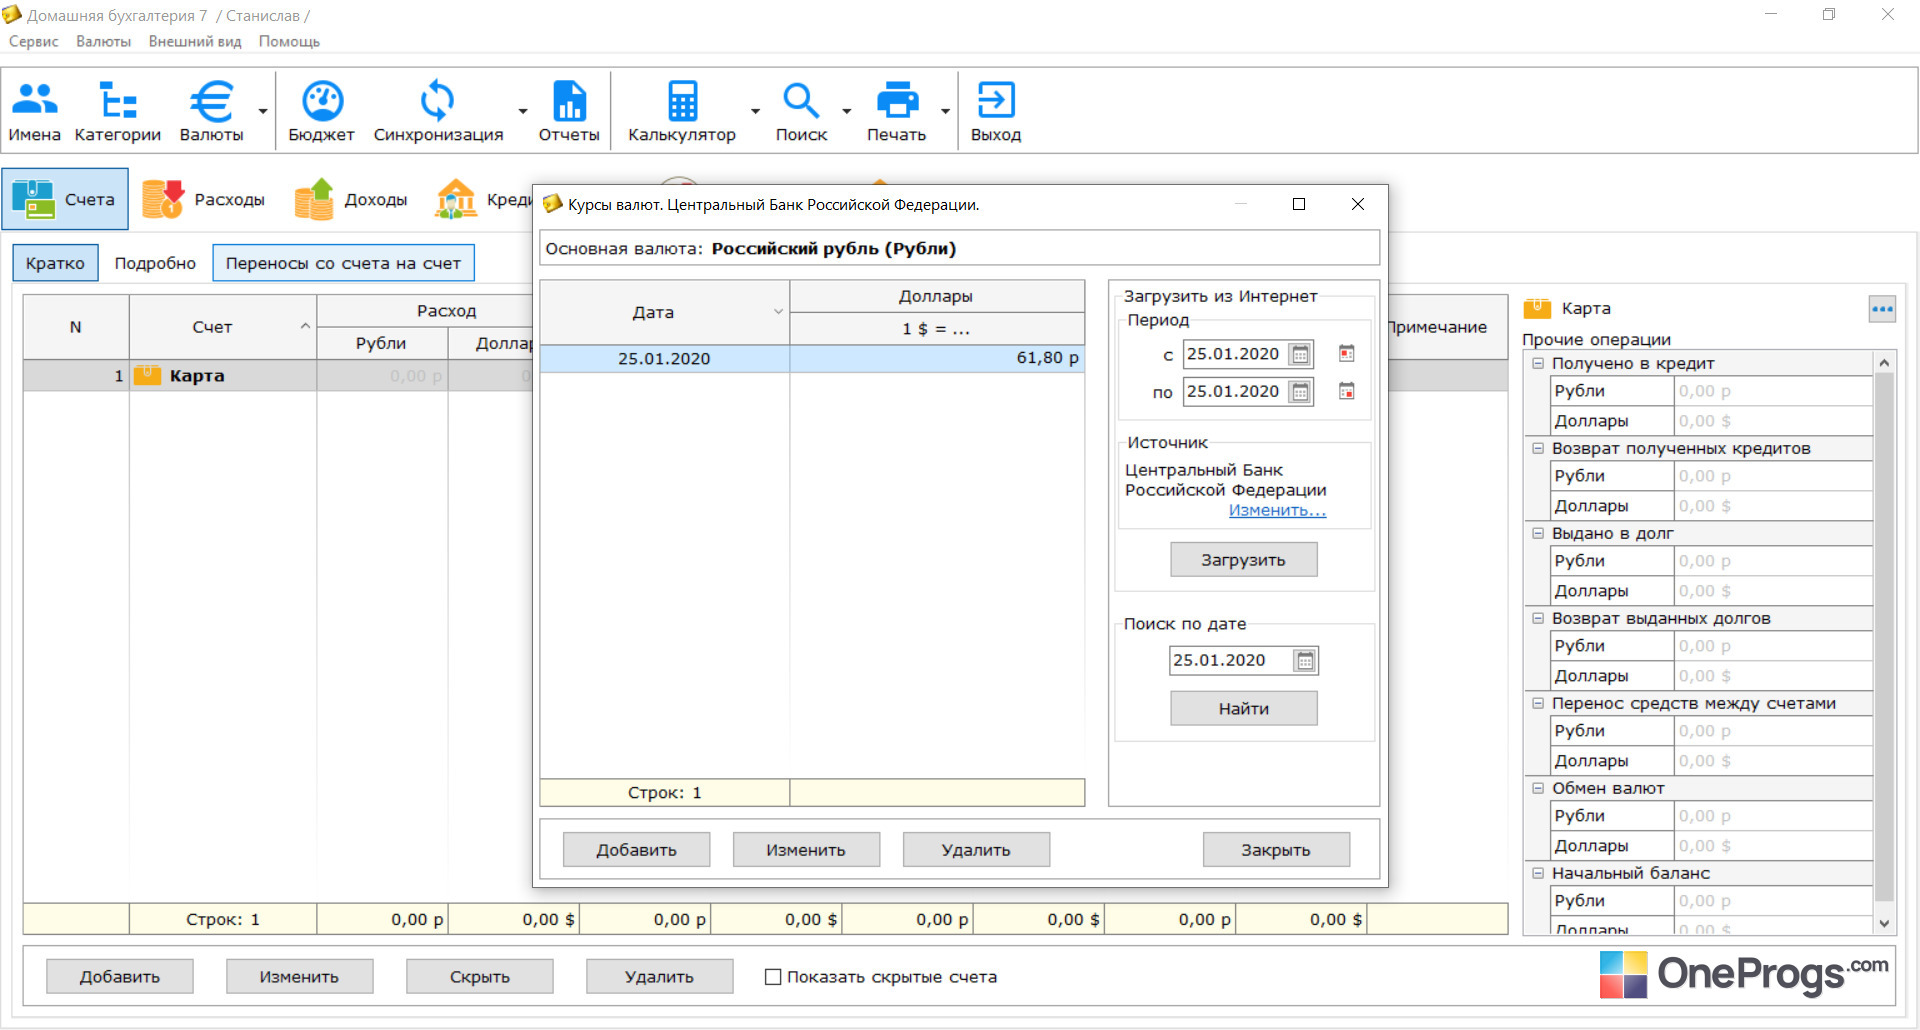
Task: Open the Валюты menu in menu bar
Action: pos(104,41)
